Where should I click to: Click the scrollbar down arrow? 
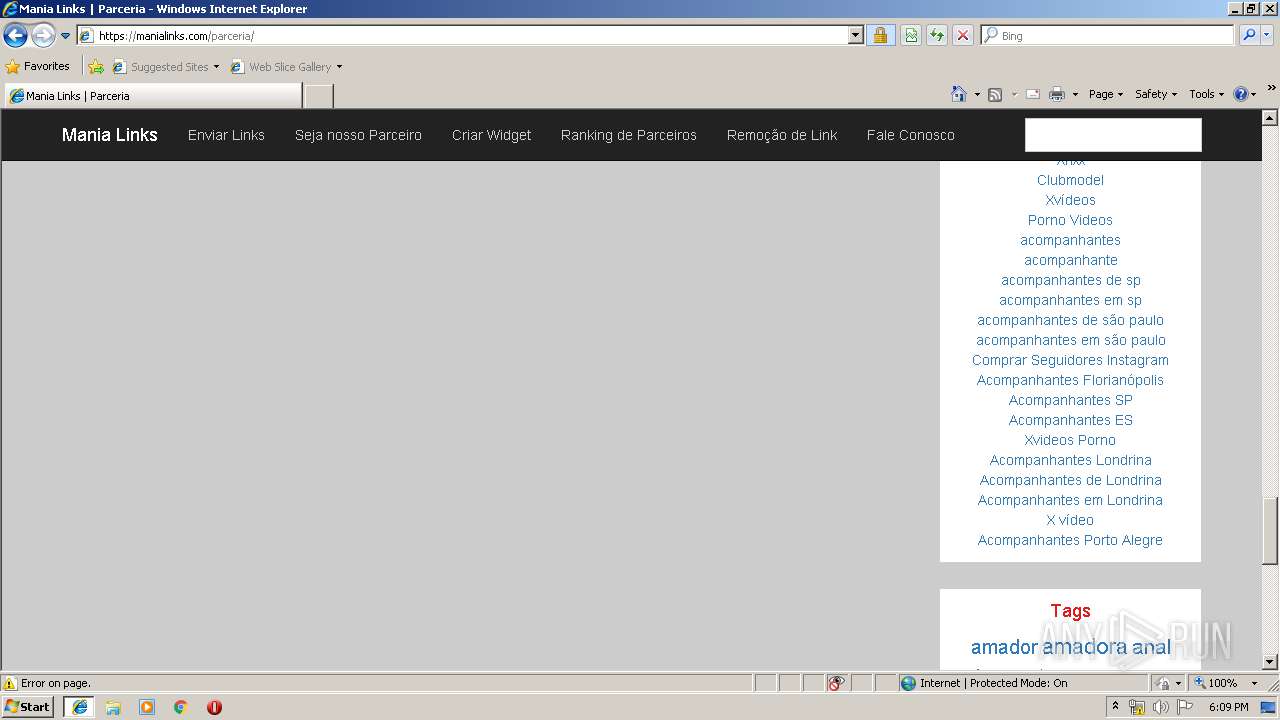tap(1270, 661)
